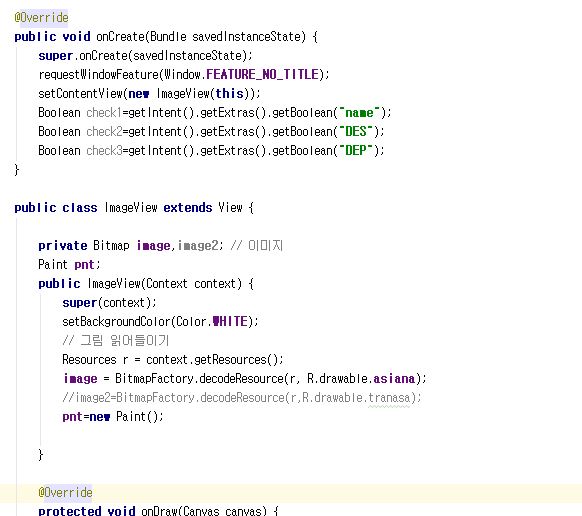Click the highlighted second @Override annotation
The image size is (582, 516).
[65, 492]
